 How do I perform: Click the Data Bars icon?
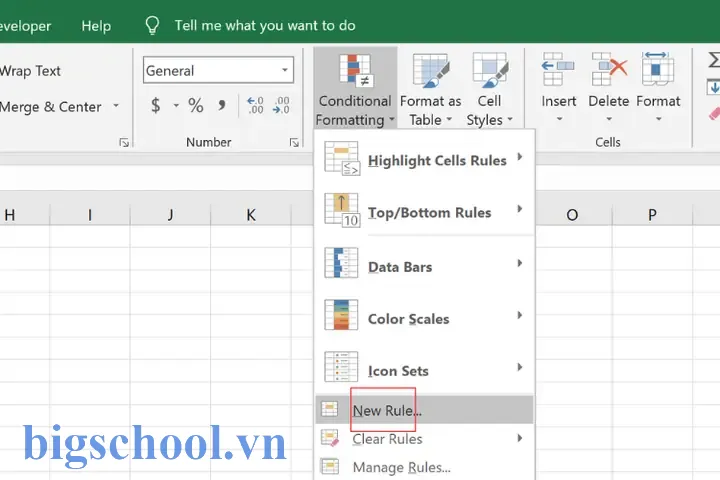pyautogui.click(x=341, y=263)
